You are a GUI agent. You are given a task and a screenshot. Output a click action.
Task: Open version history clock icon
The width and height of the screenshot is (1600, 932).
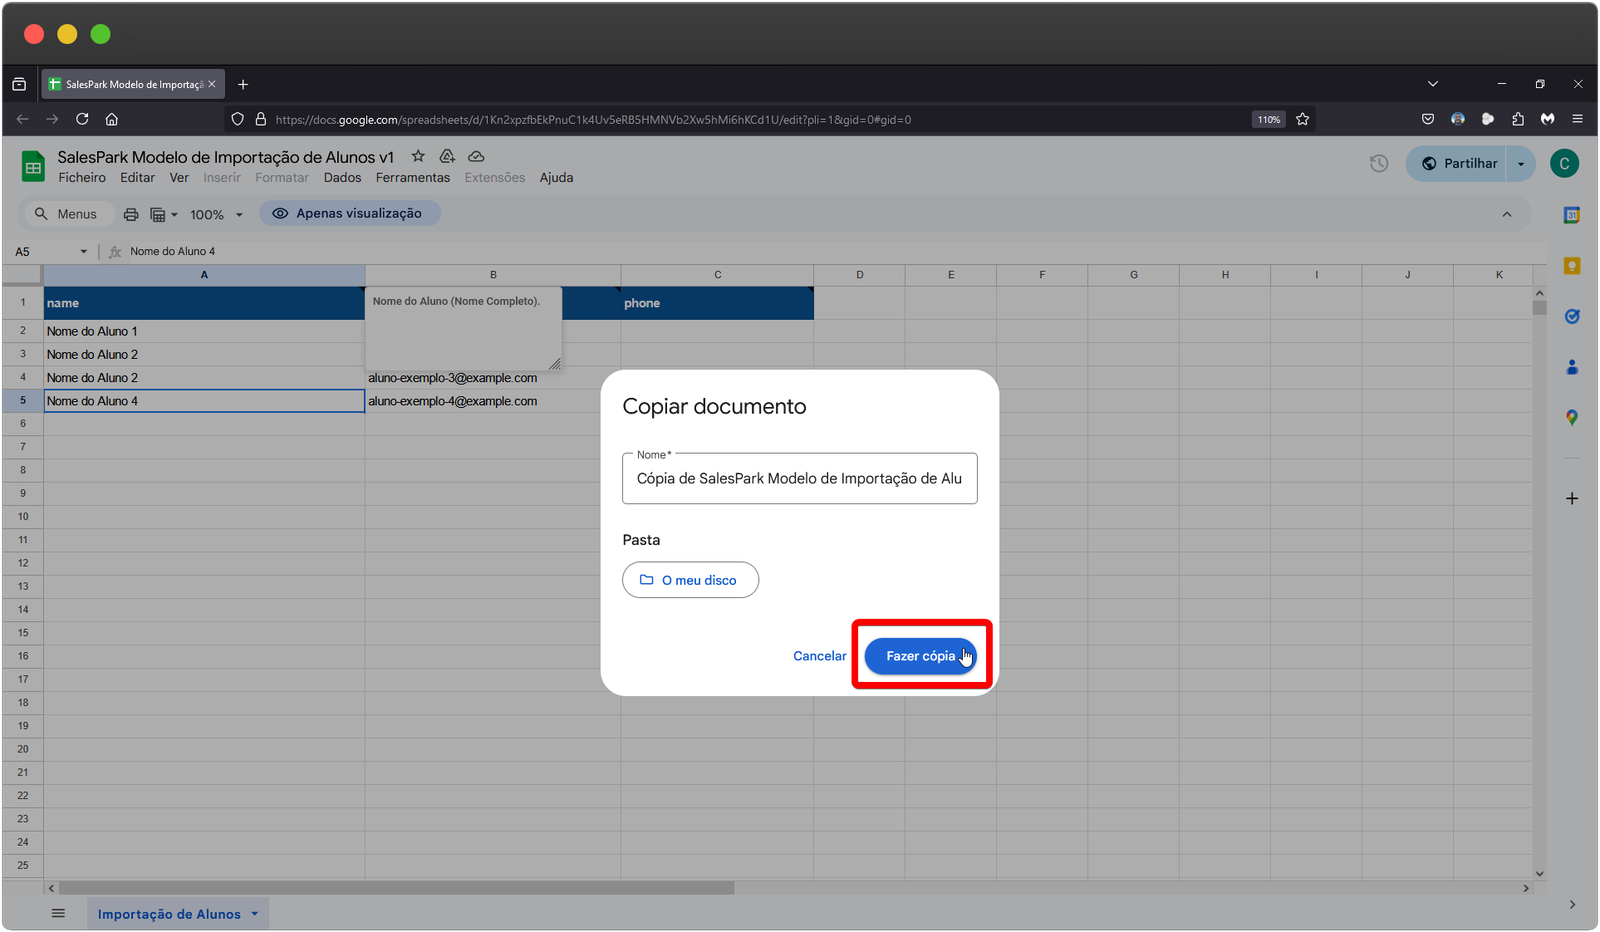(x=1379, y=163)
